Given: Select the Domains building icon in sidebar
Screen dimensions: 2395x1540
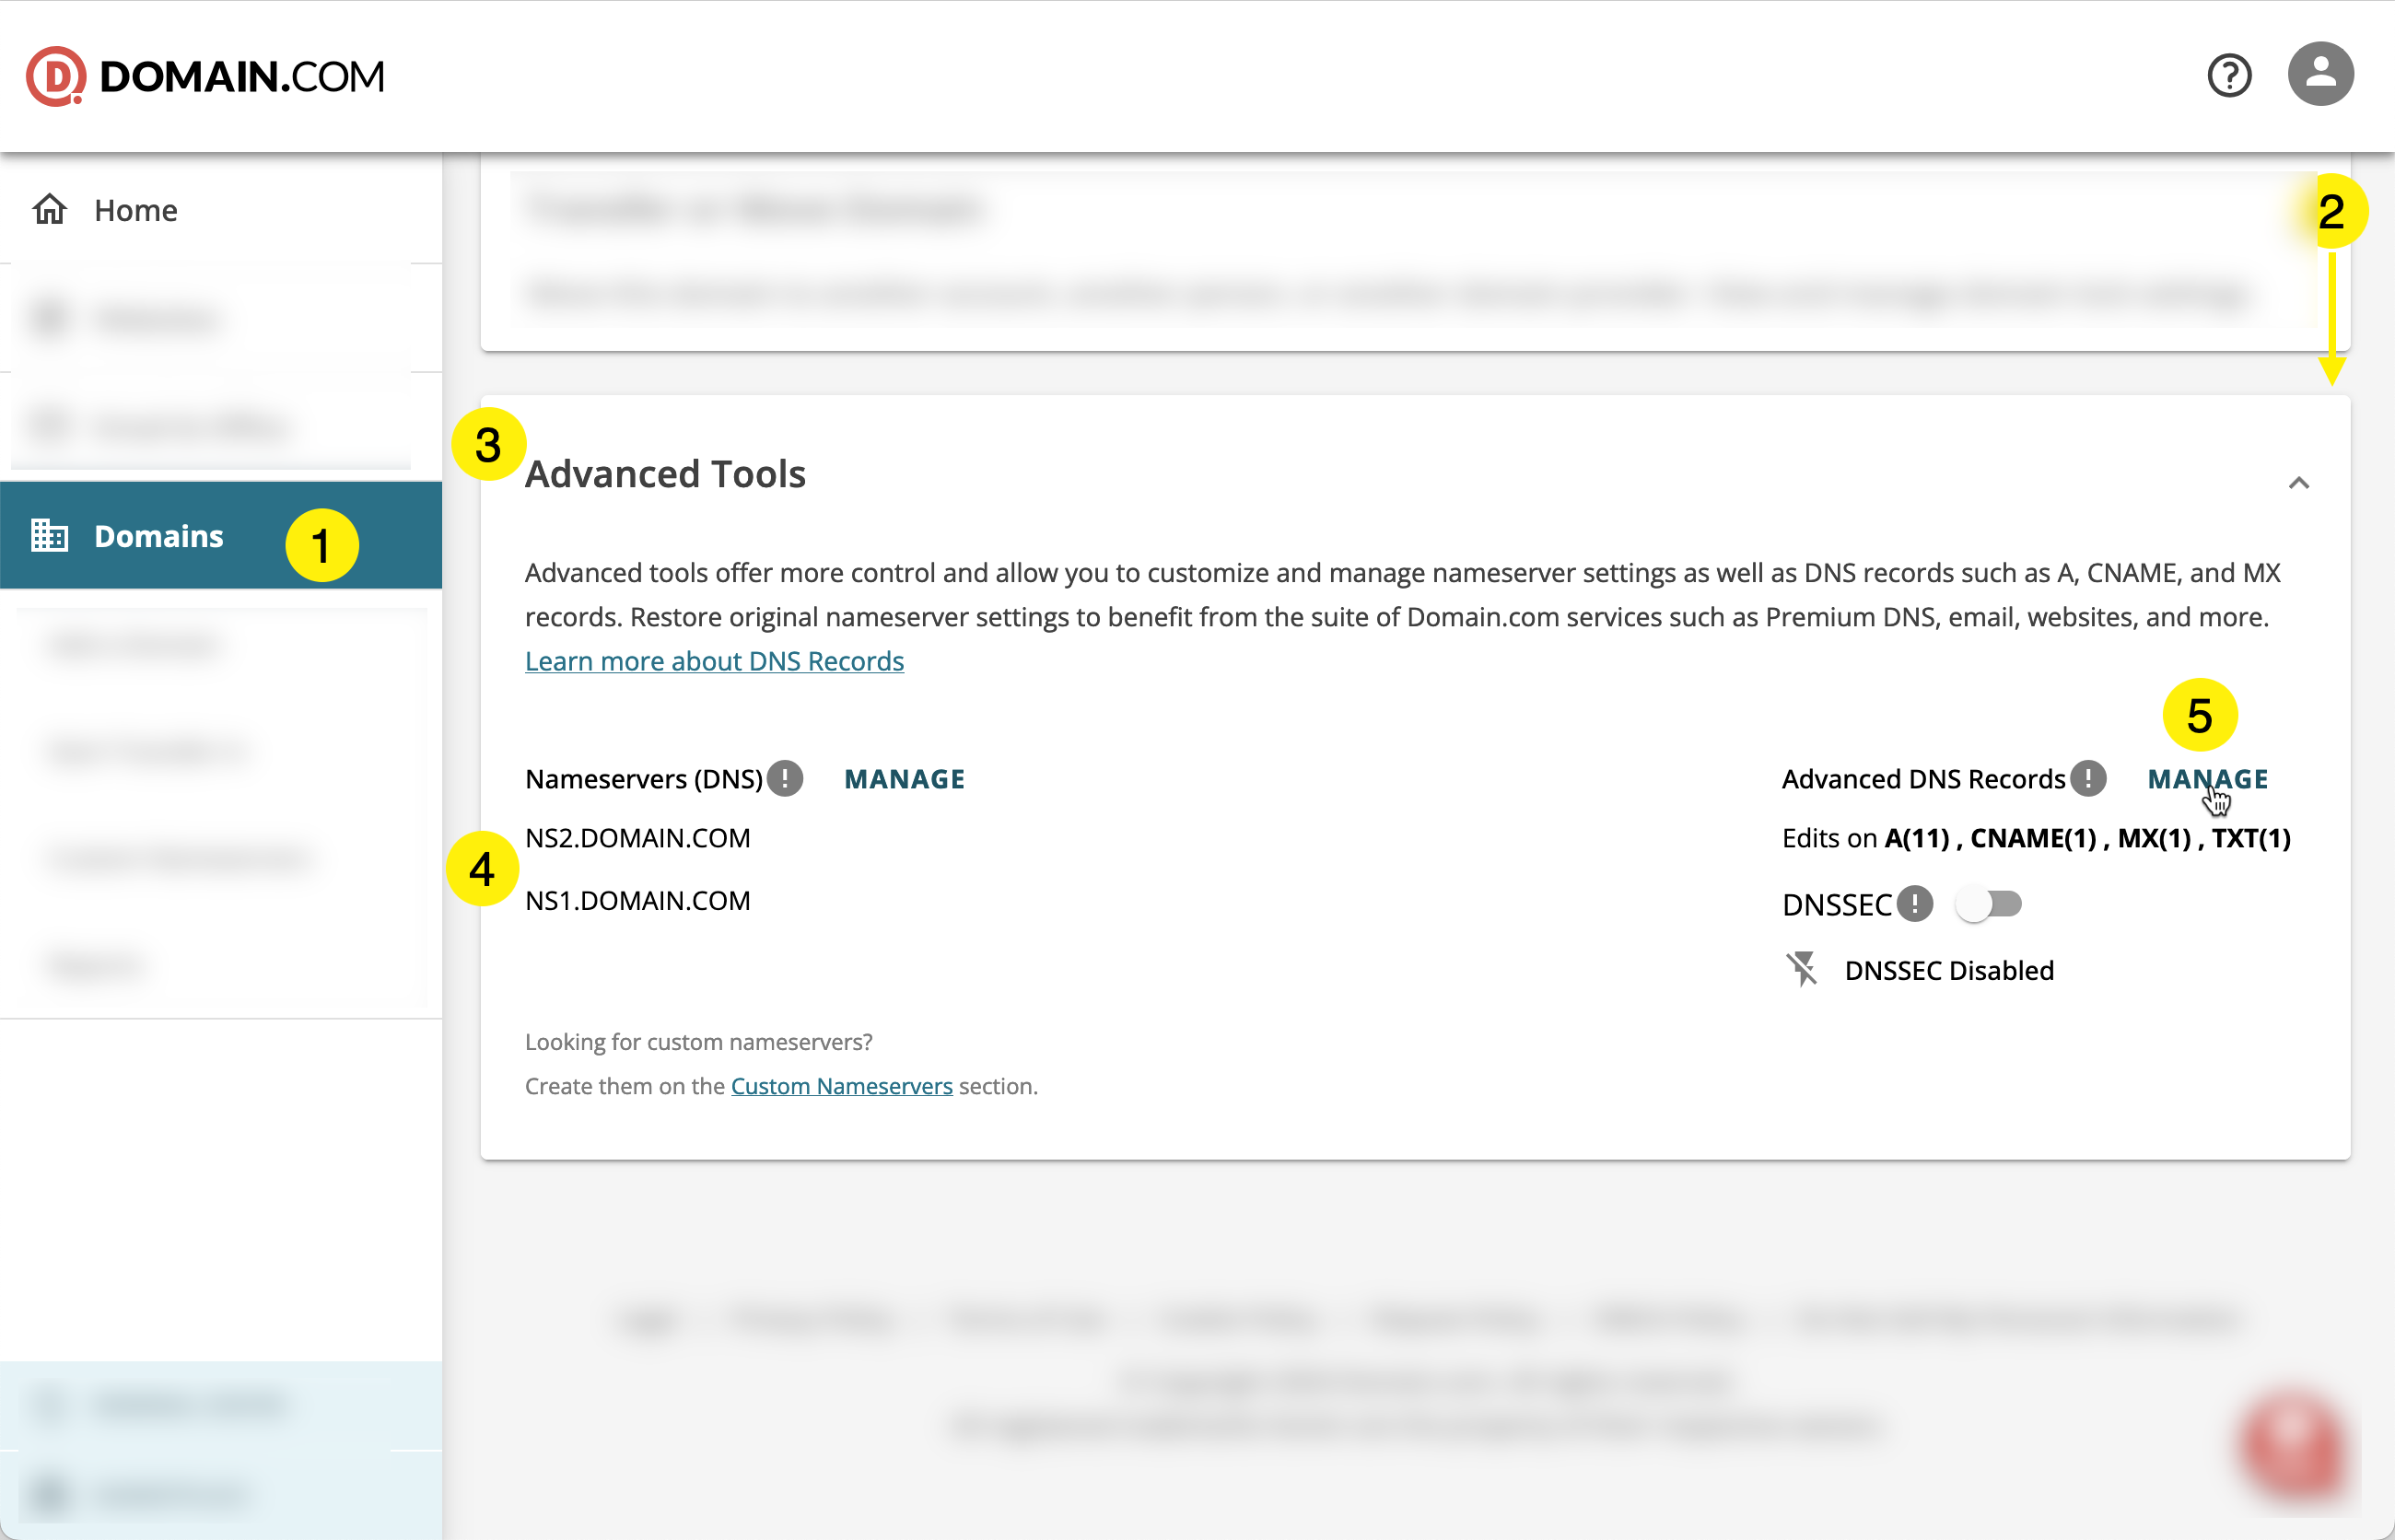Looking at the screenshot, I should click(x=49, y=535).
